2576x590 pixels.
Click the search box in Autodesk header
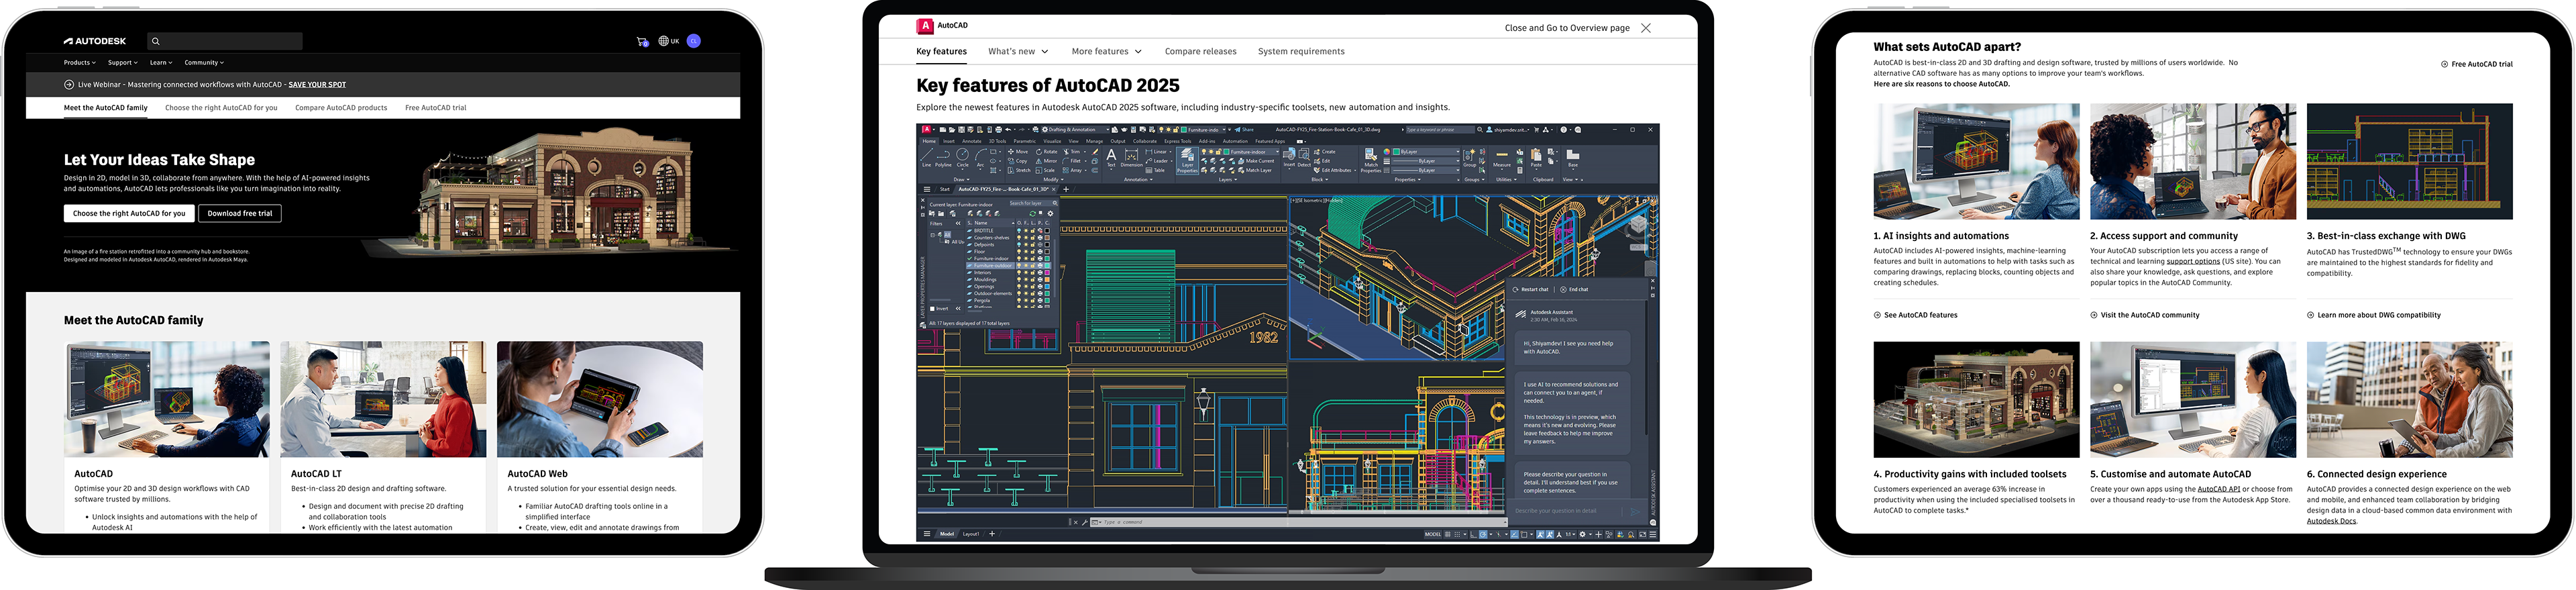pyautogui.click(x=225, y=41)
